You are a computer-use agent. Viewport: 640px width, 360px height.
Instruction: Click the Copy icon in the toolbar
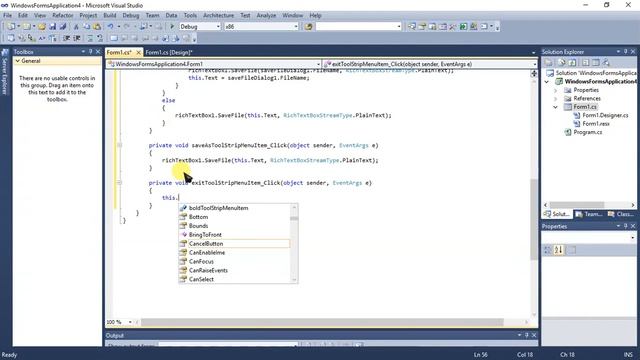coord(87,27)
